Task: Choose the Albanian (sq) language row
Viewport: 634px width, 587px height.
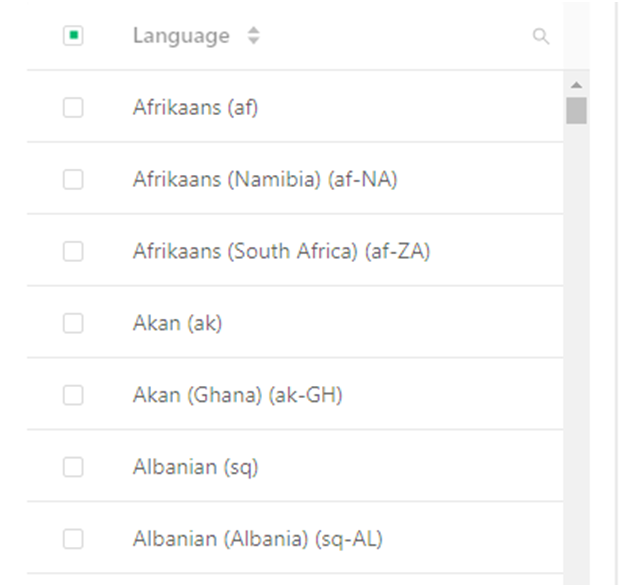Action: point(195,467)
